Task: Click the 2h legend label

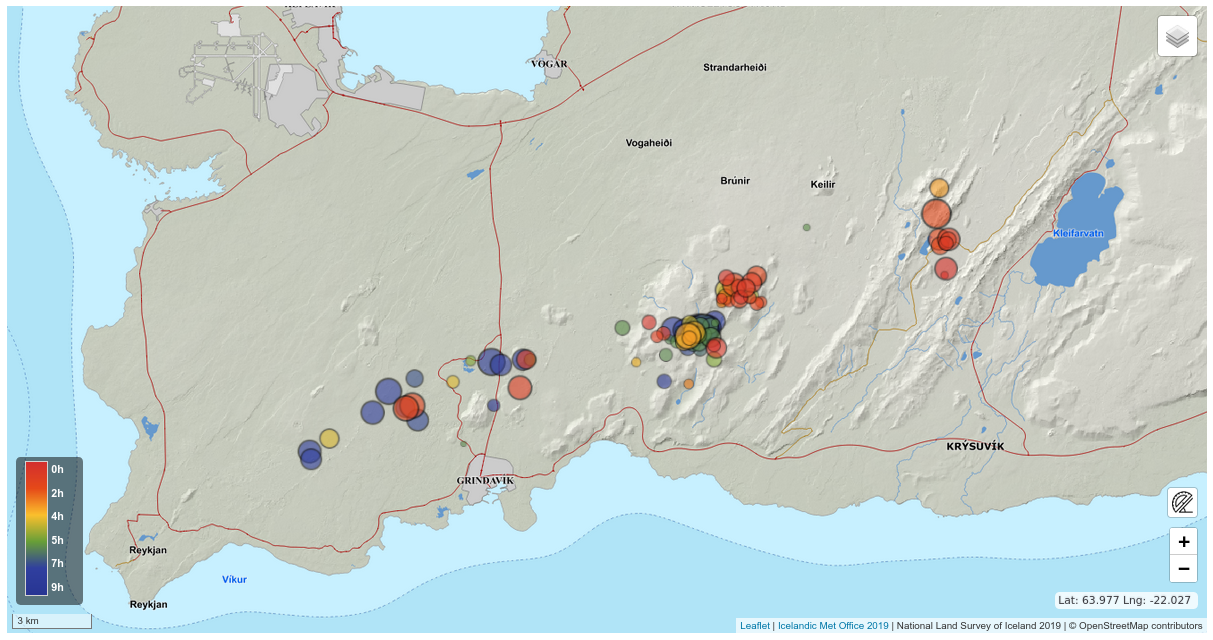Action: point(58,493)
